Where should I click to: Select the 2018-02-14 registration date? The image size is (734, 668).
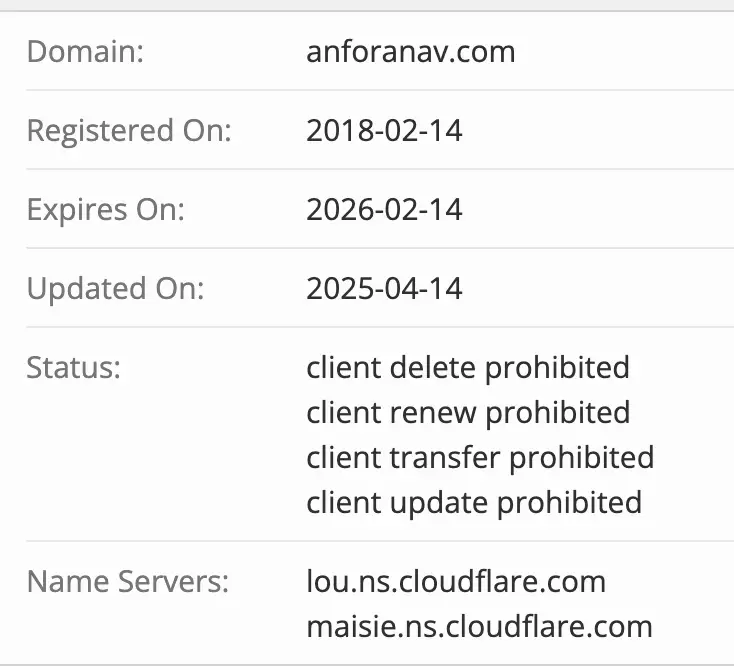pyautogui.click(x=385, y=130)
